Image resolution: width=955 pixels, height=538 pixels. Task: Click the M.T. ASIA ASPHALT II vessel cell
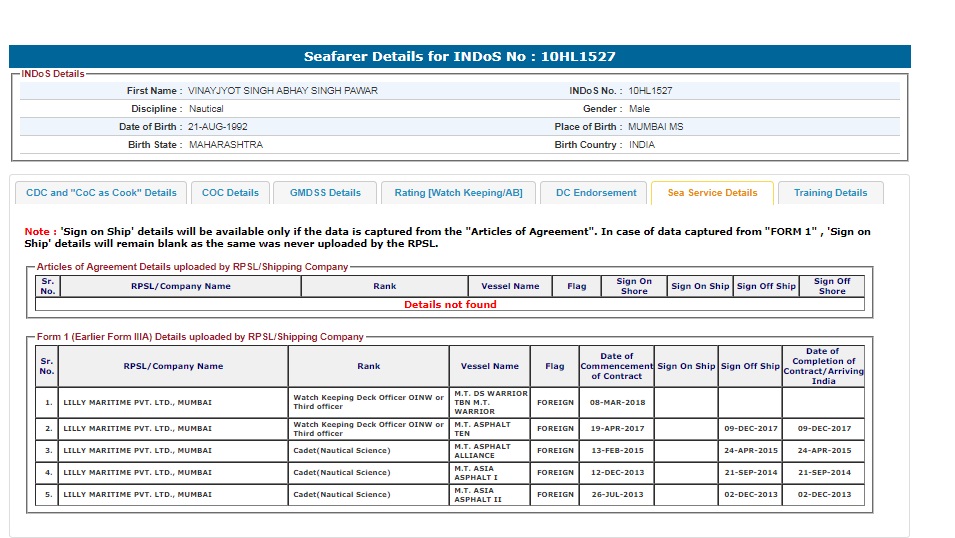[x=489, y=495]
